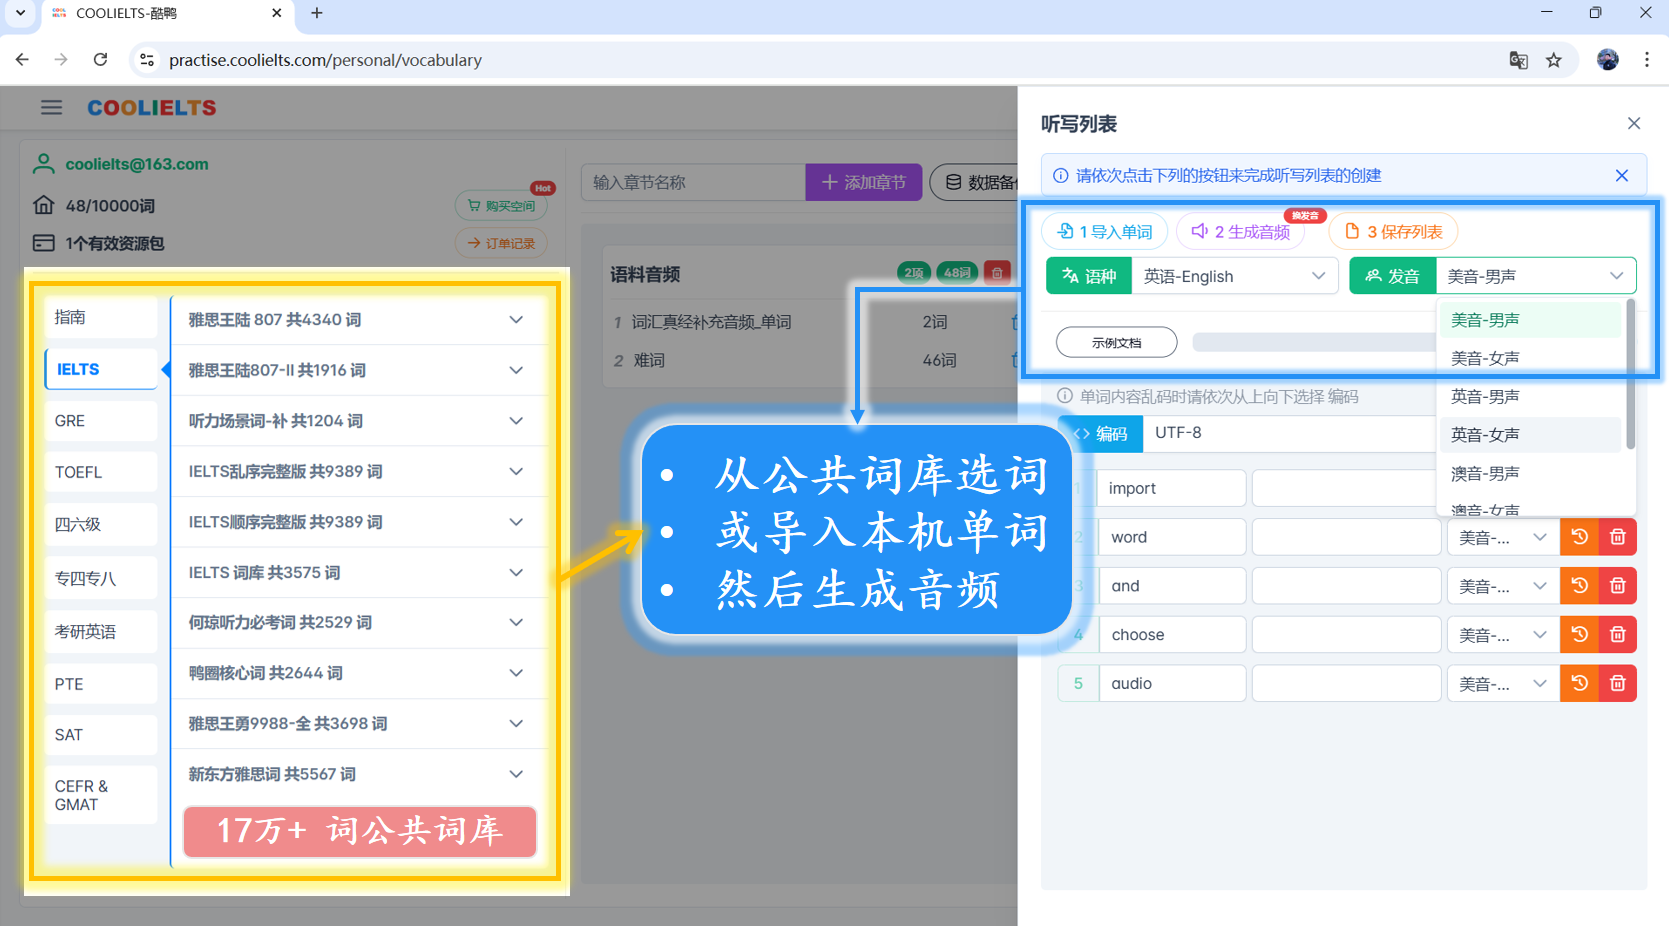Close the 听写列表 panel
The image size is (1669, 926).
point(1633,123)
